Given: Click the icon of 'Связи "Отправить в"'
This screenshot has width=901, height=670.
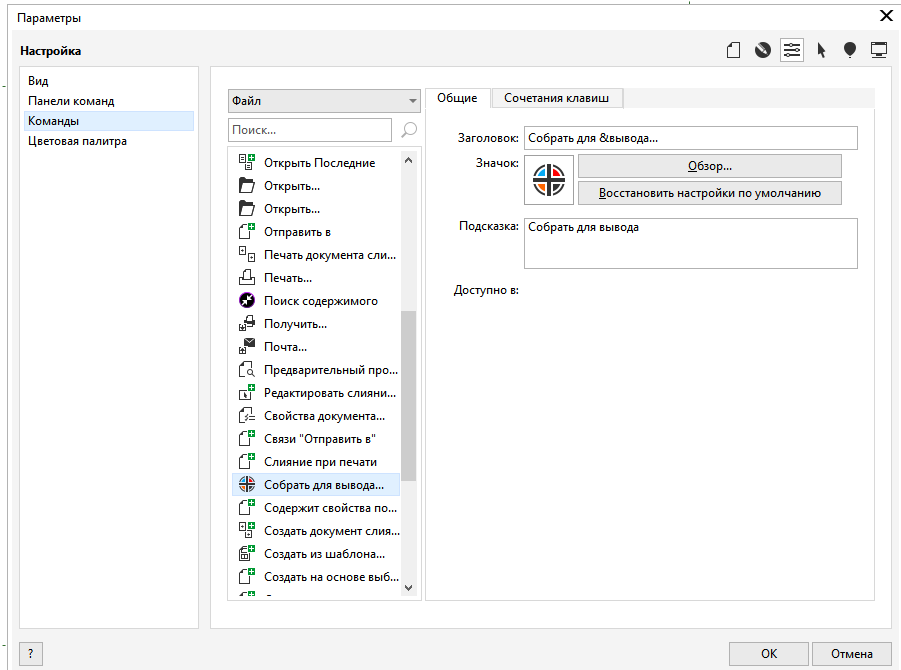Looking at the screenshot, I should click(247, 438).
